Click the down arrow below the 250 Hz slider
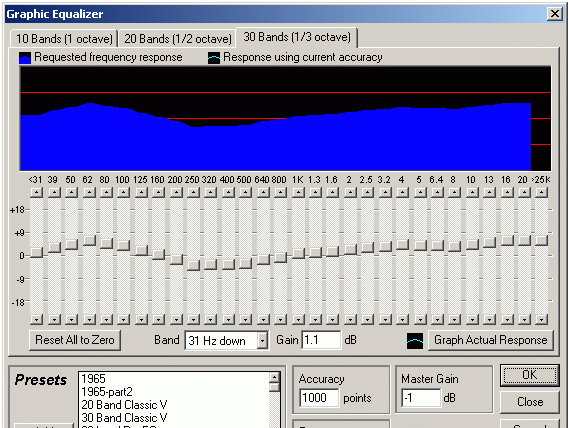Screen dimensions: 568x428 point(193,319)
